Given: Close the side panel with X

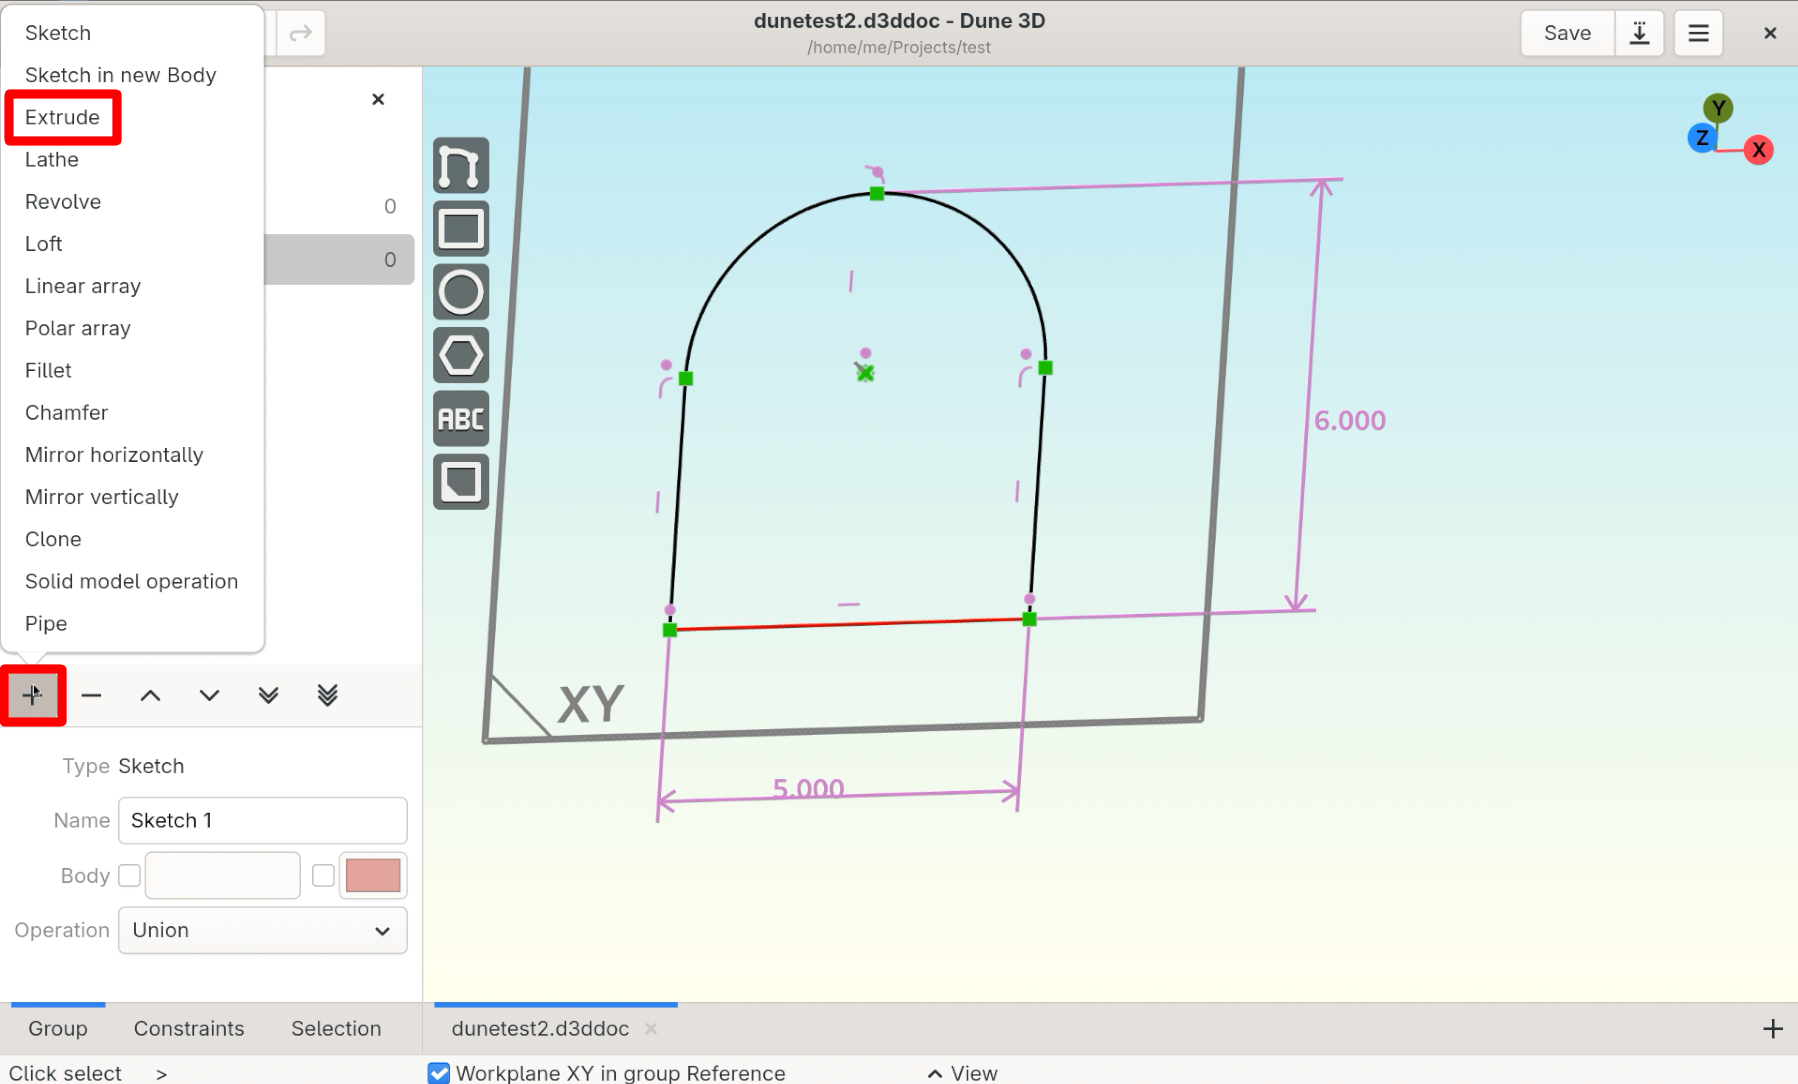Looking at the screenshot, I should (x=378, y=99).
